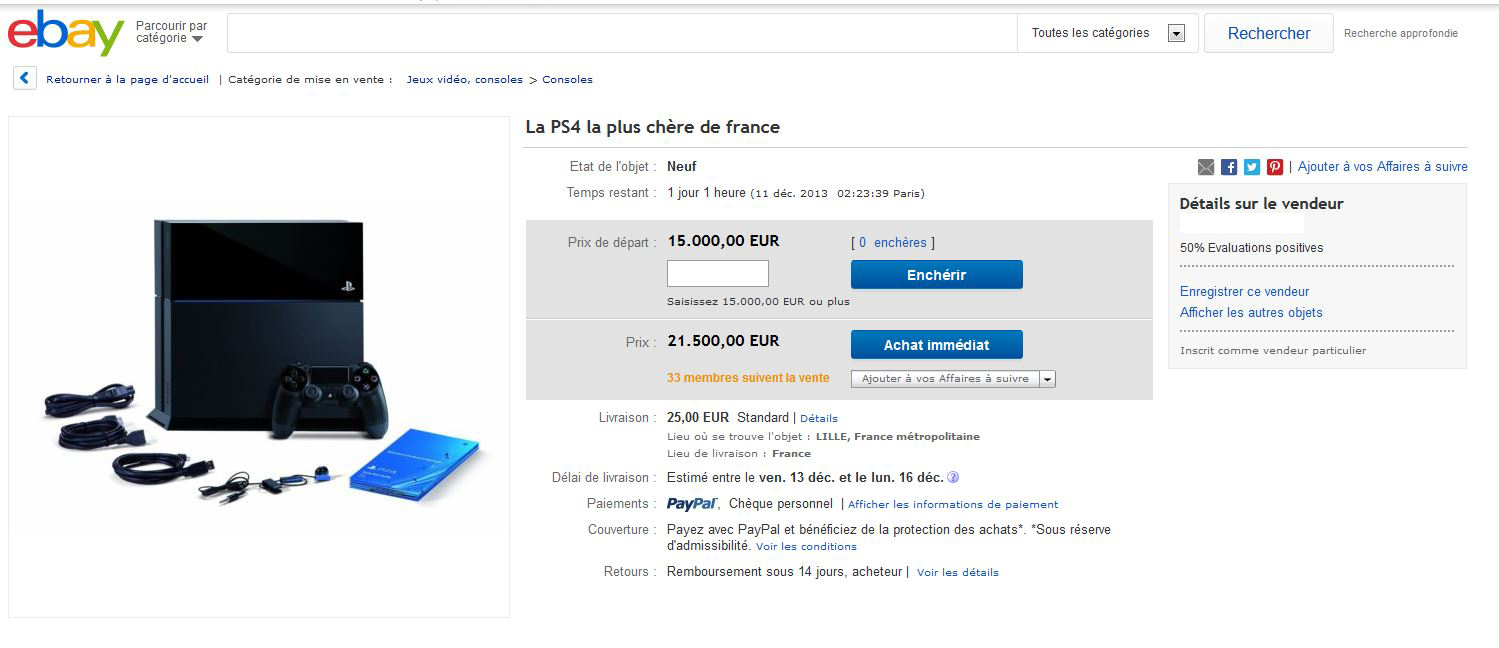Click the back arrow icon
Image resolution: width=1499 pixels, height=648 pixels.
click(25, 79)
